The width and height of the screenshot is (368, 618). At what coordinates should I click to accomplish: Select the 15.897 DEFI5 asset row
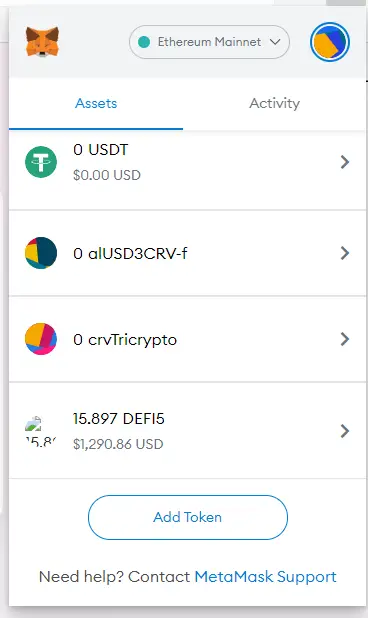pos(188,430)
